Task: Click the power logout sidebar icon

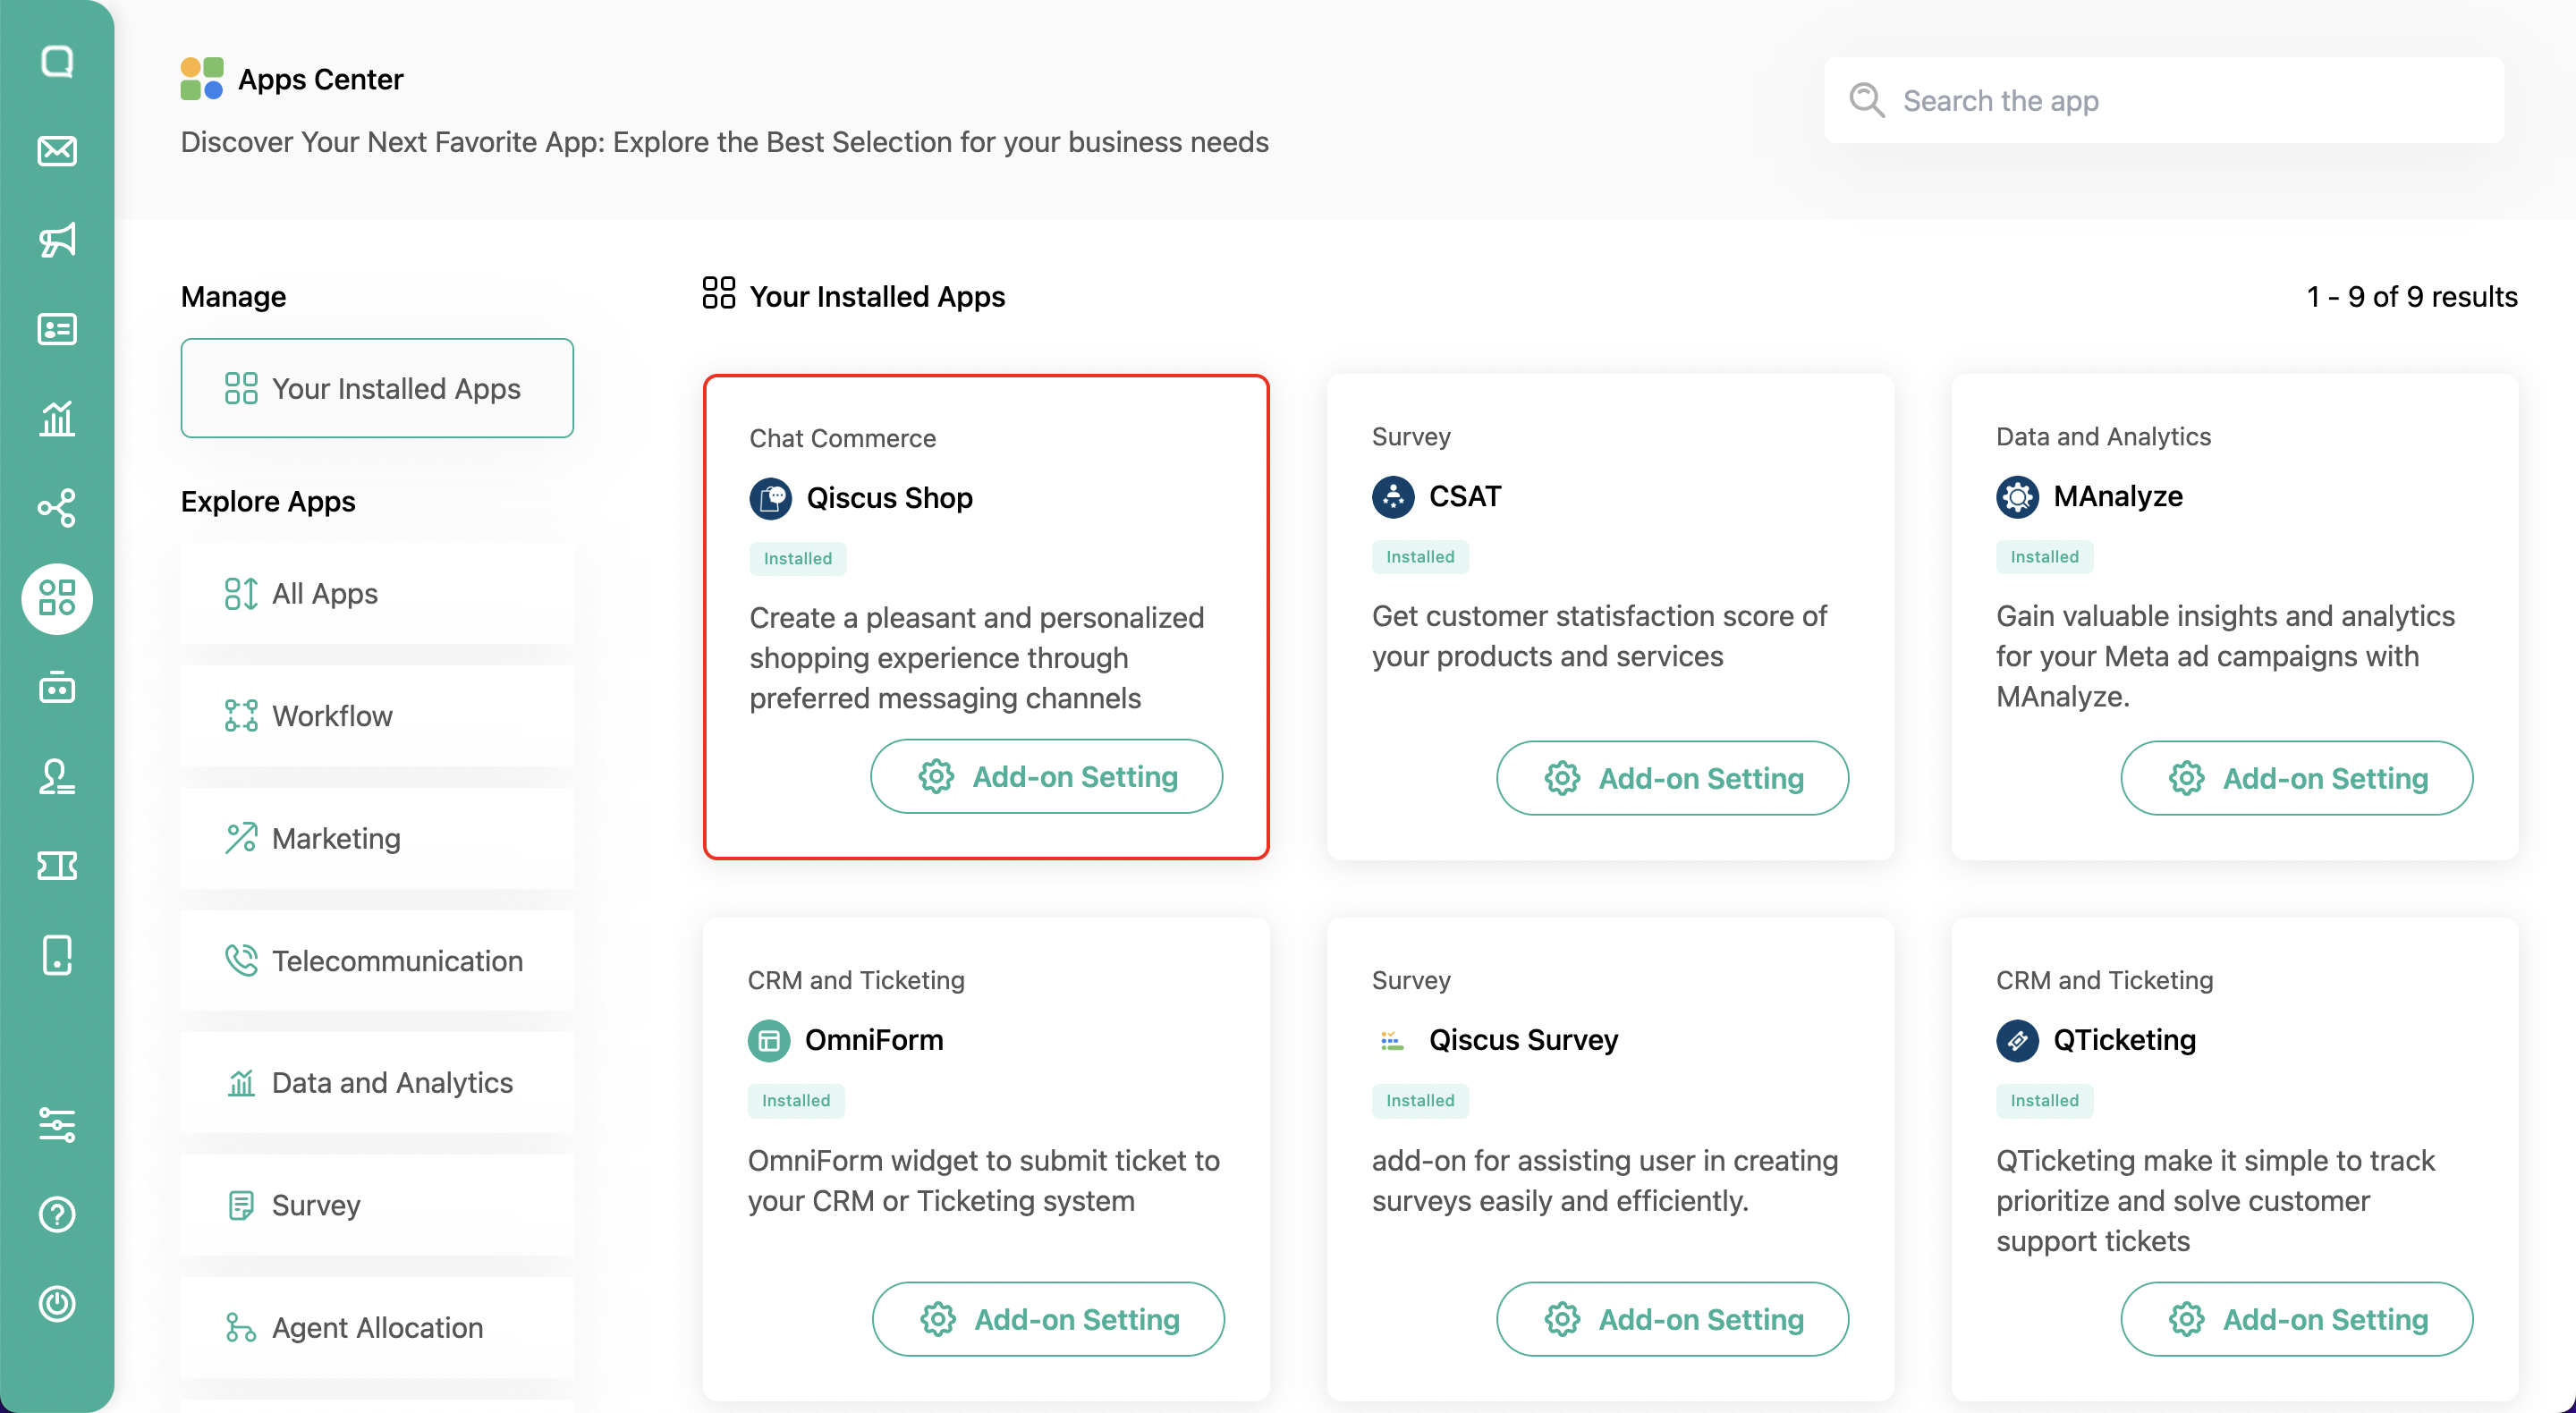Action: [x=57, y=1303]
